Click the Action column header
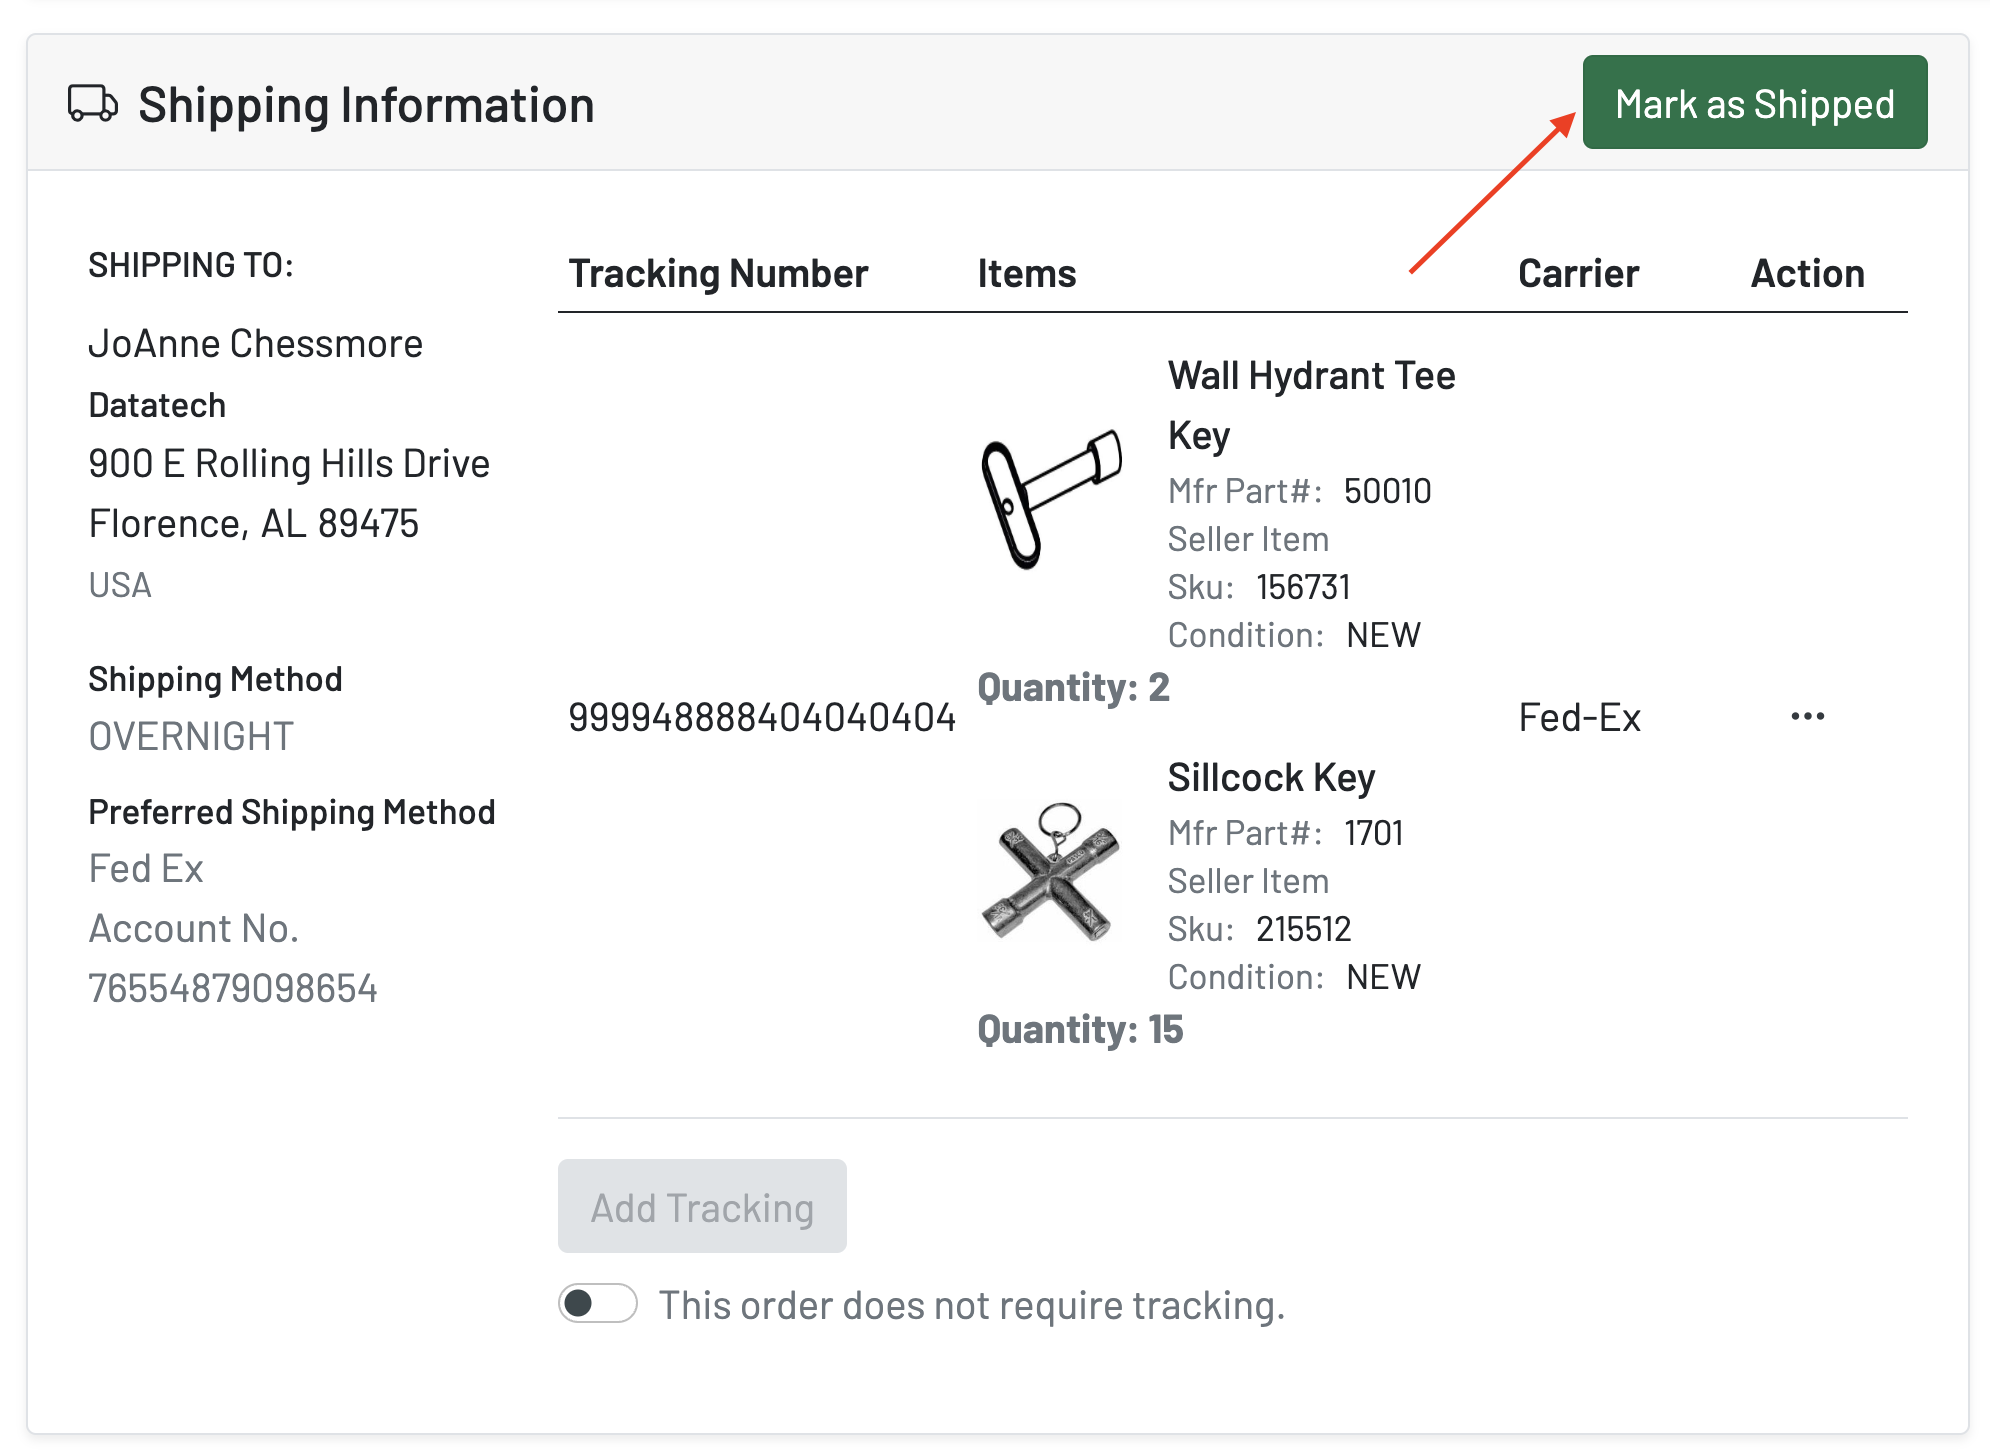This screenshot has height=1452, width=1990. pos(1807,274)
